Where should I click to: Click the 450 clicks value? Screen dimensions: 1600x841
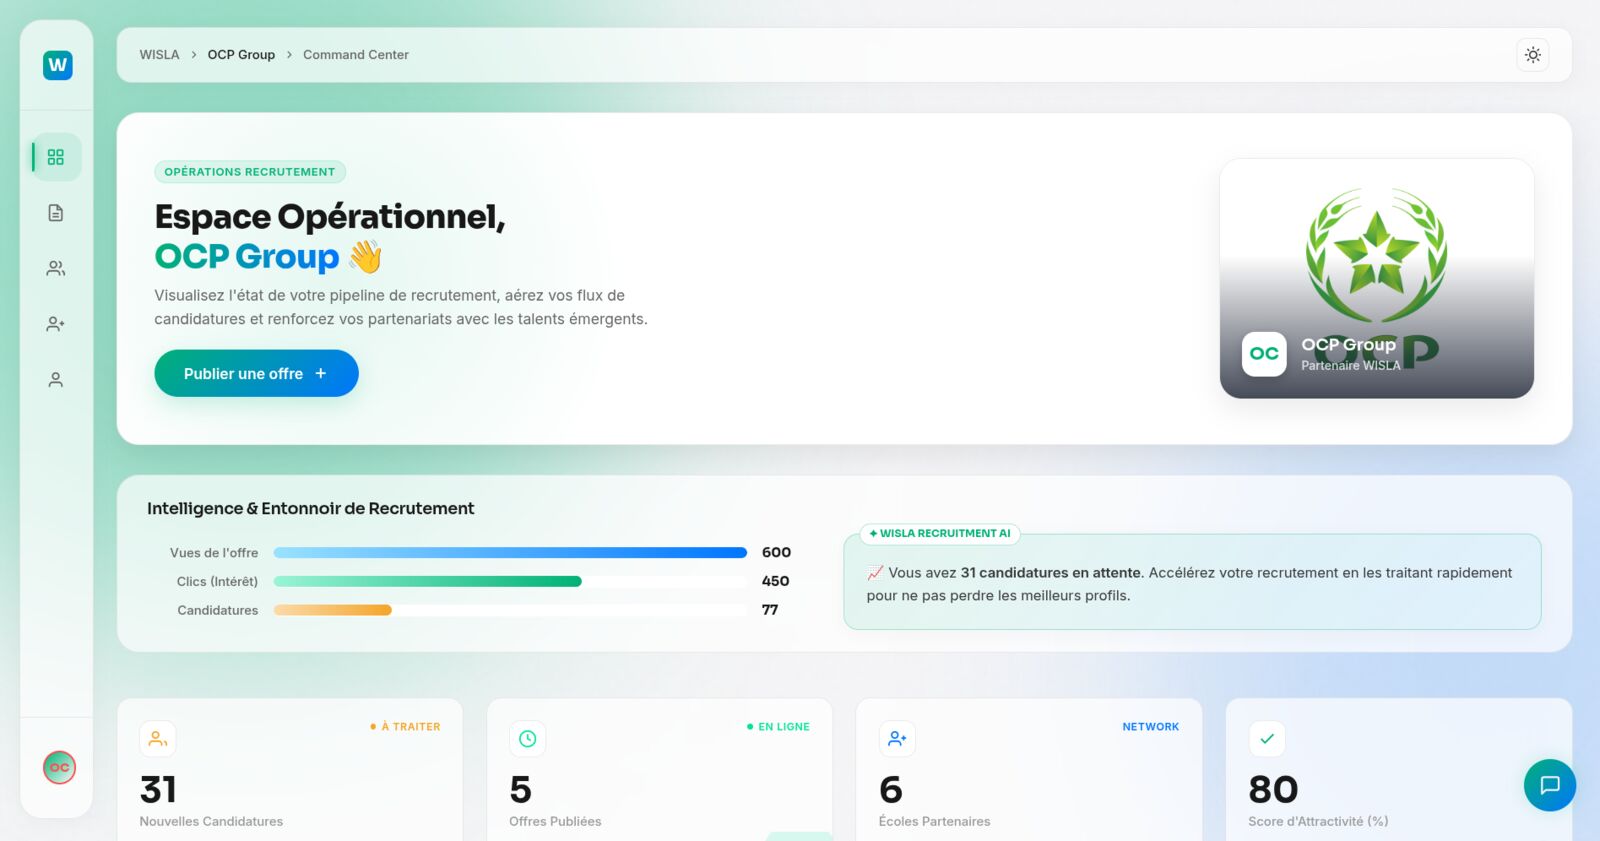coord(775,581)
